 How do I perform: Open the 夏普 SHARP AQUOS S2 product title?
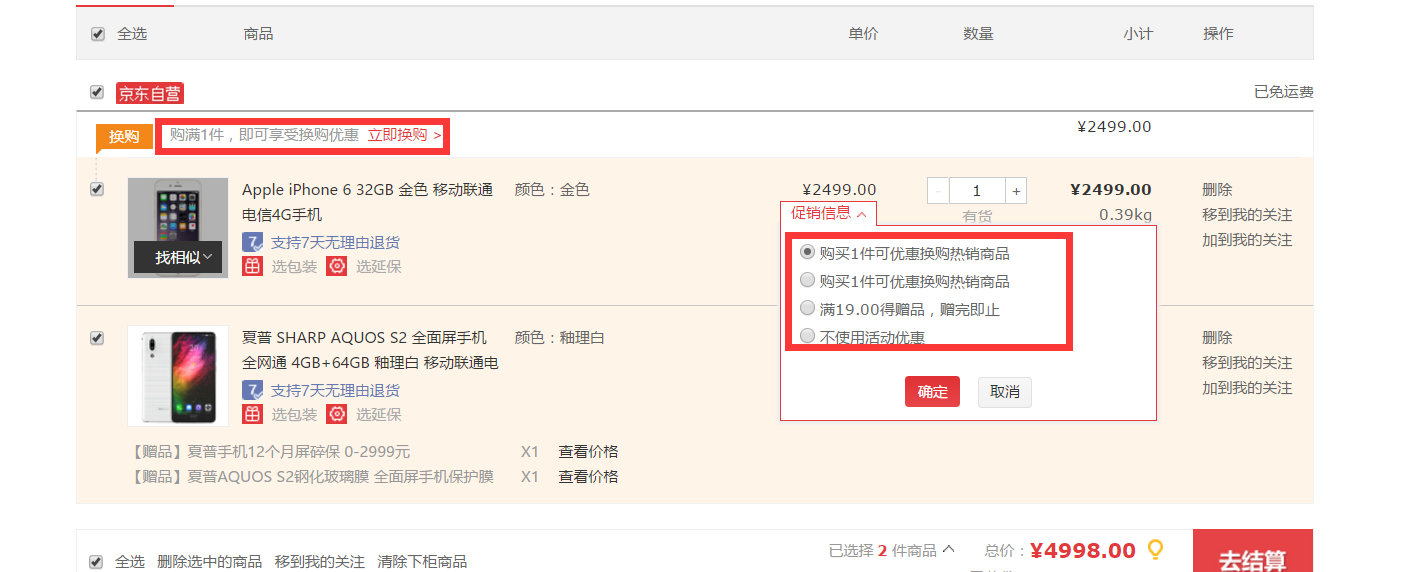coord(370,350)
